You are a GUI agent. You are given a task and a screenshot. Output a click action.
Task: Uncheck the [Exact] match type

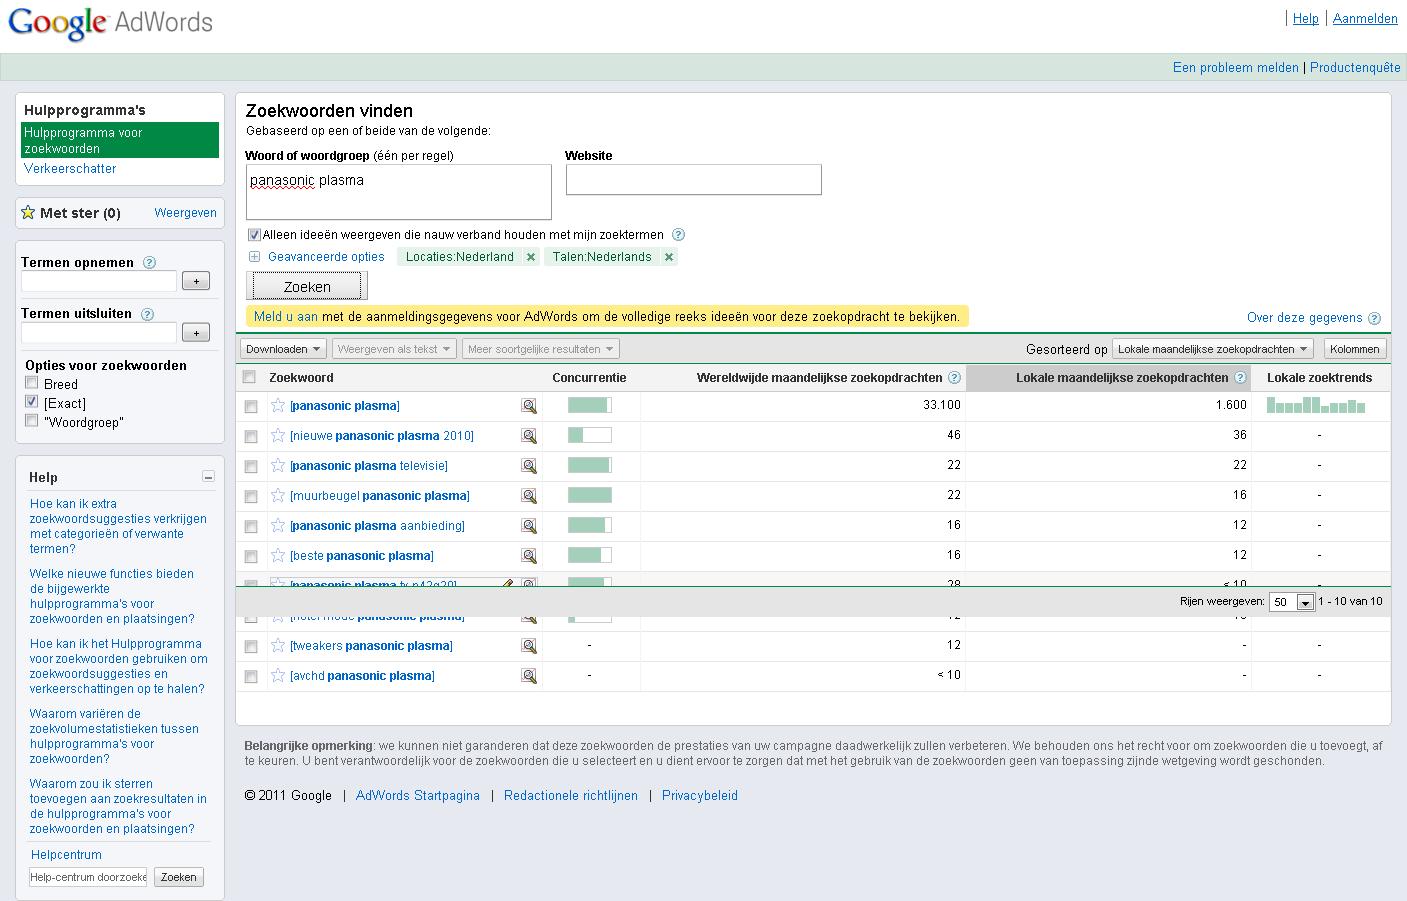point(32,402)
